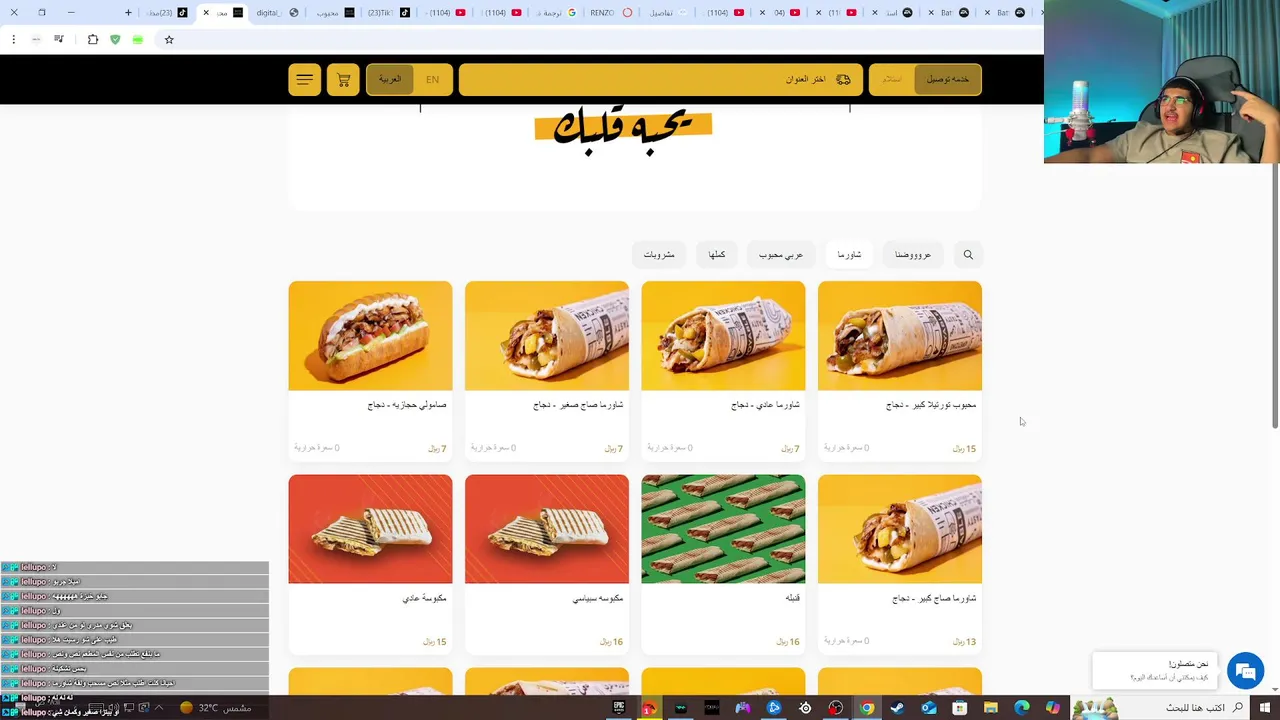Open the live chat bubble widget

(1245, 671)
